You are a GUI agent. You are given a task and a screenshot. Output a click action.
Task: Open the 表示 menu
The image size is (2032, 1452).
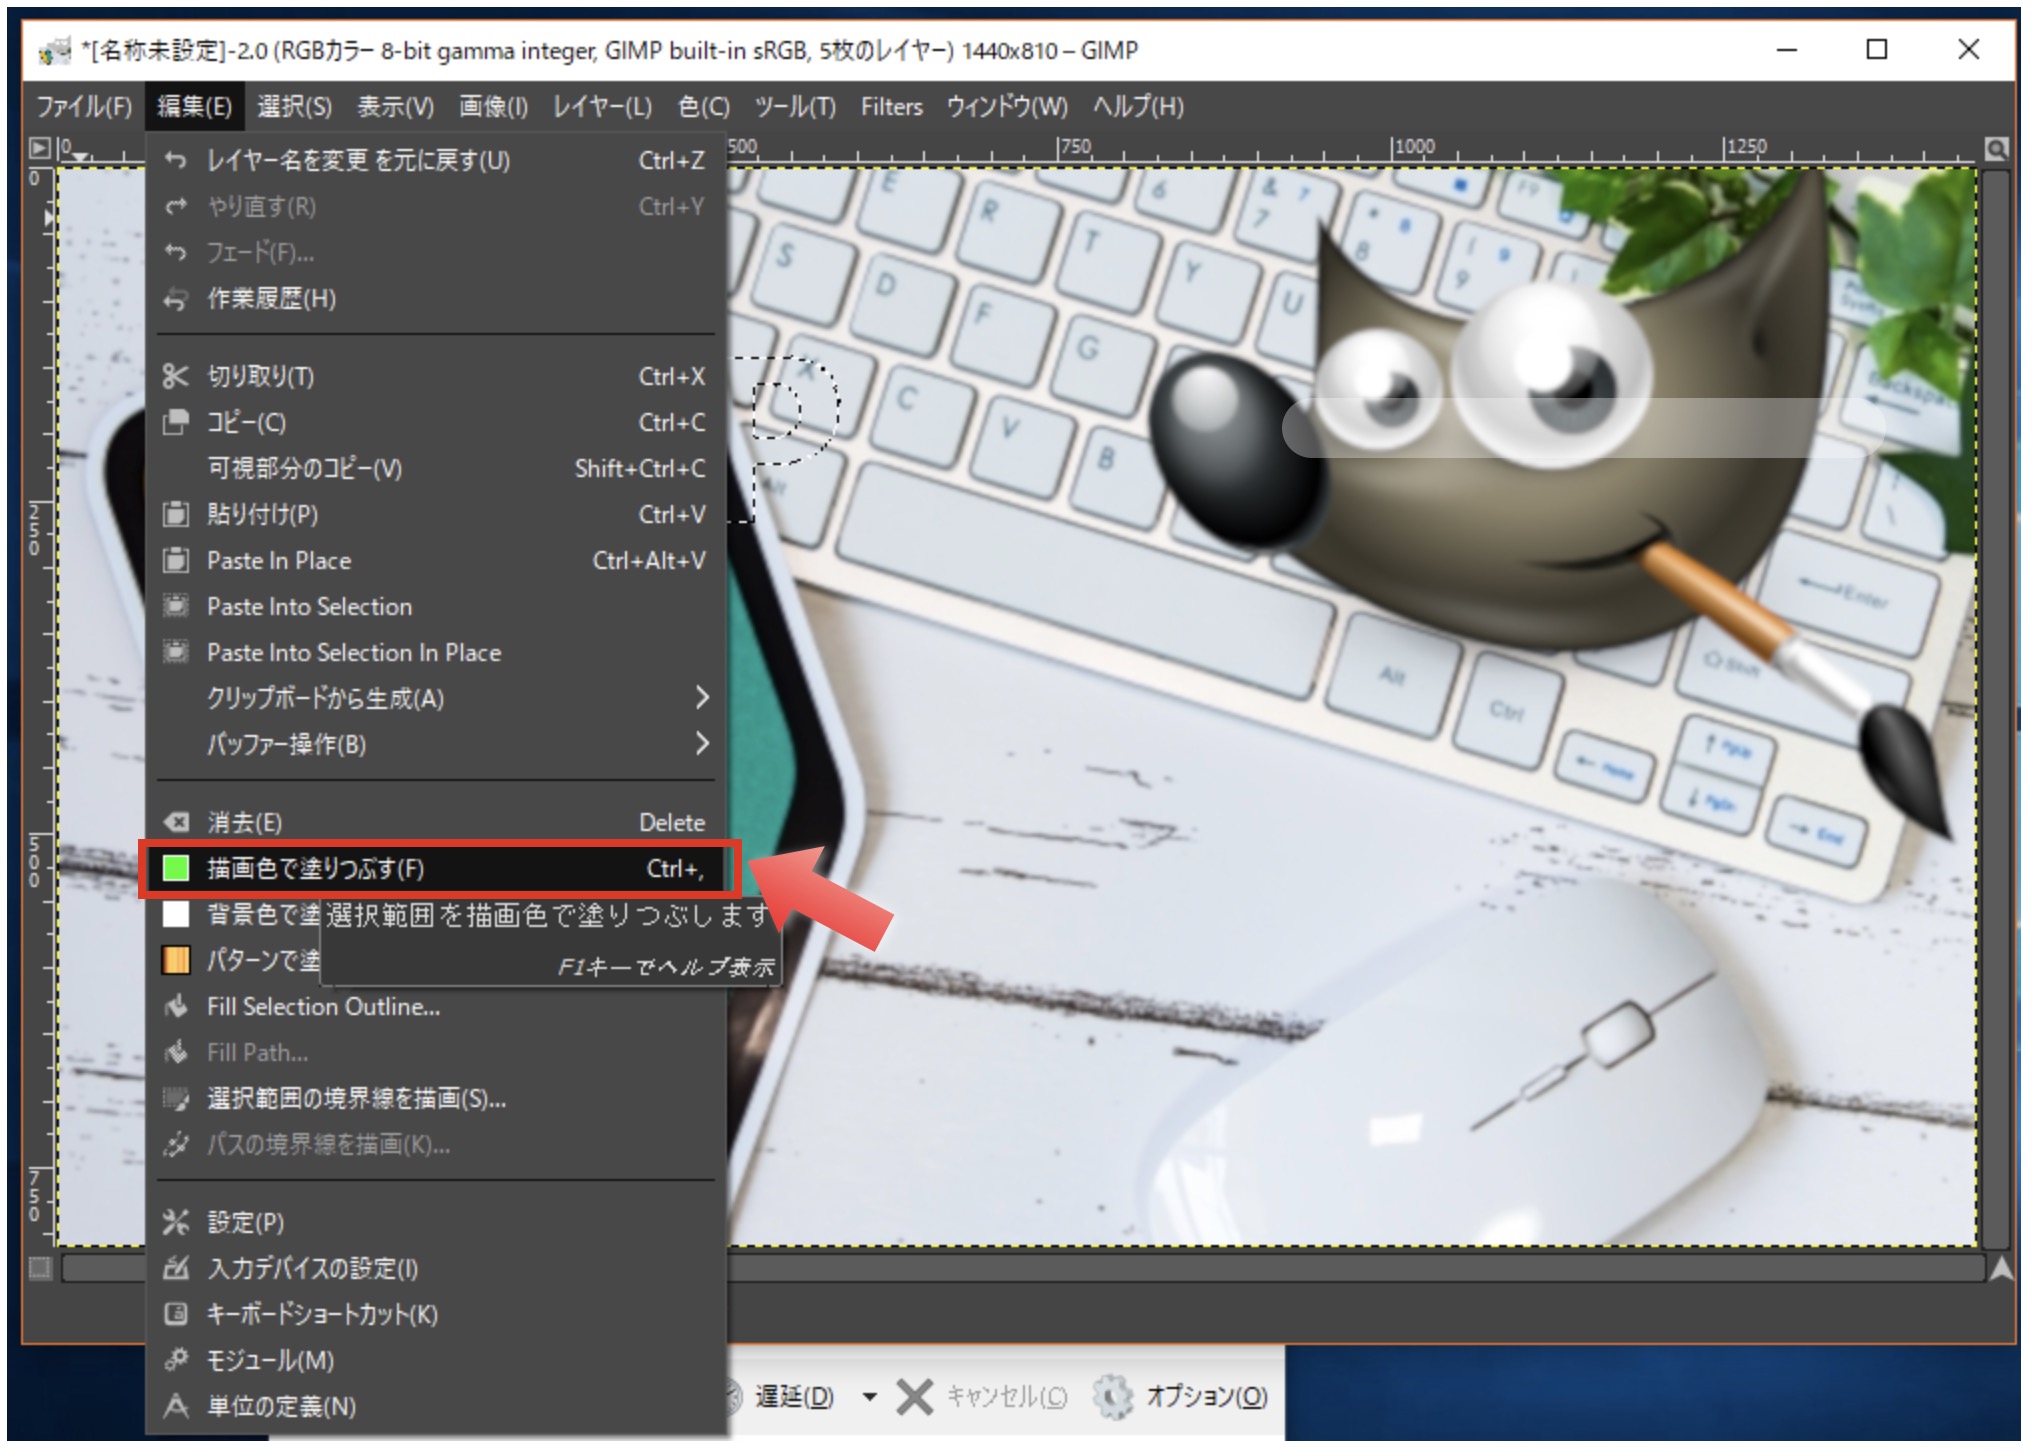(396, 106)
